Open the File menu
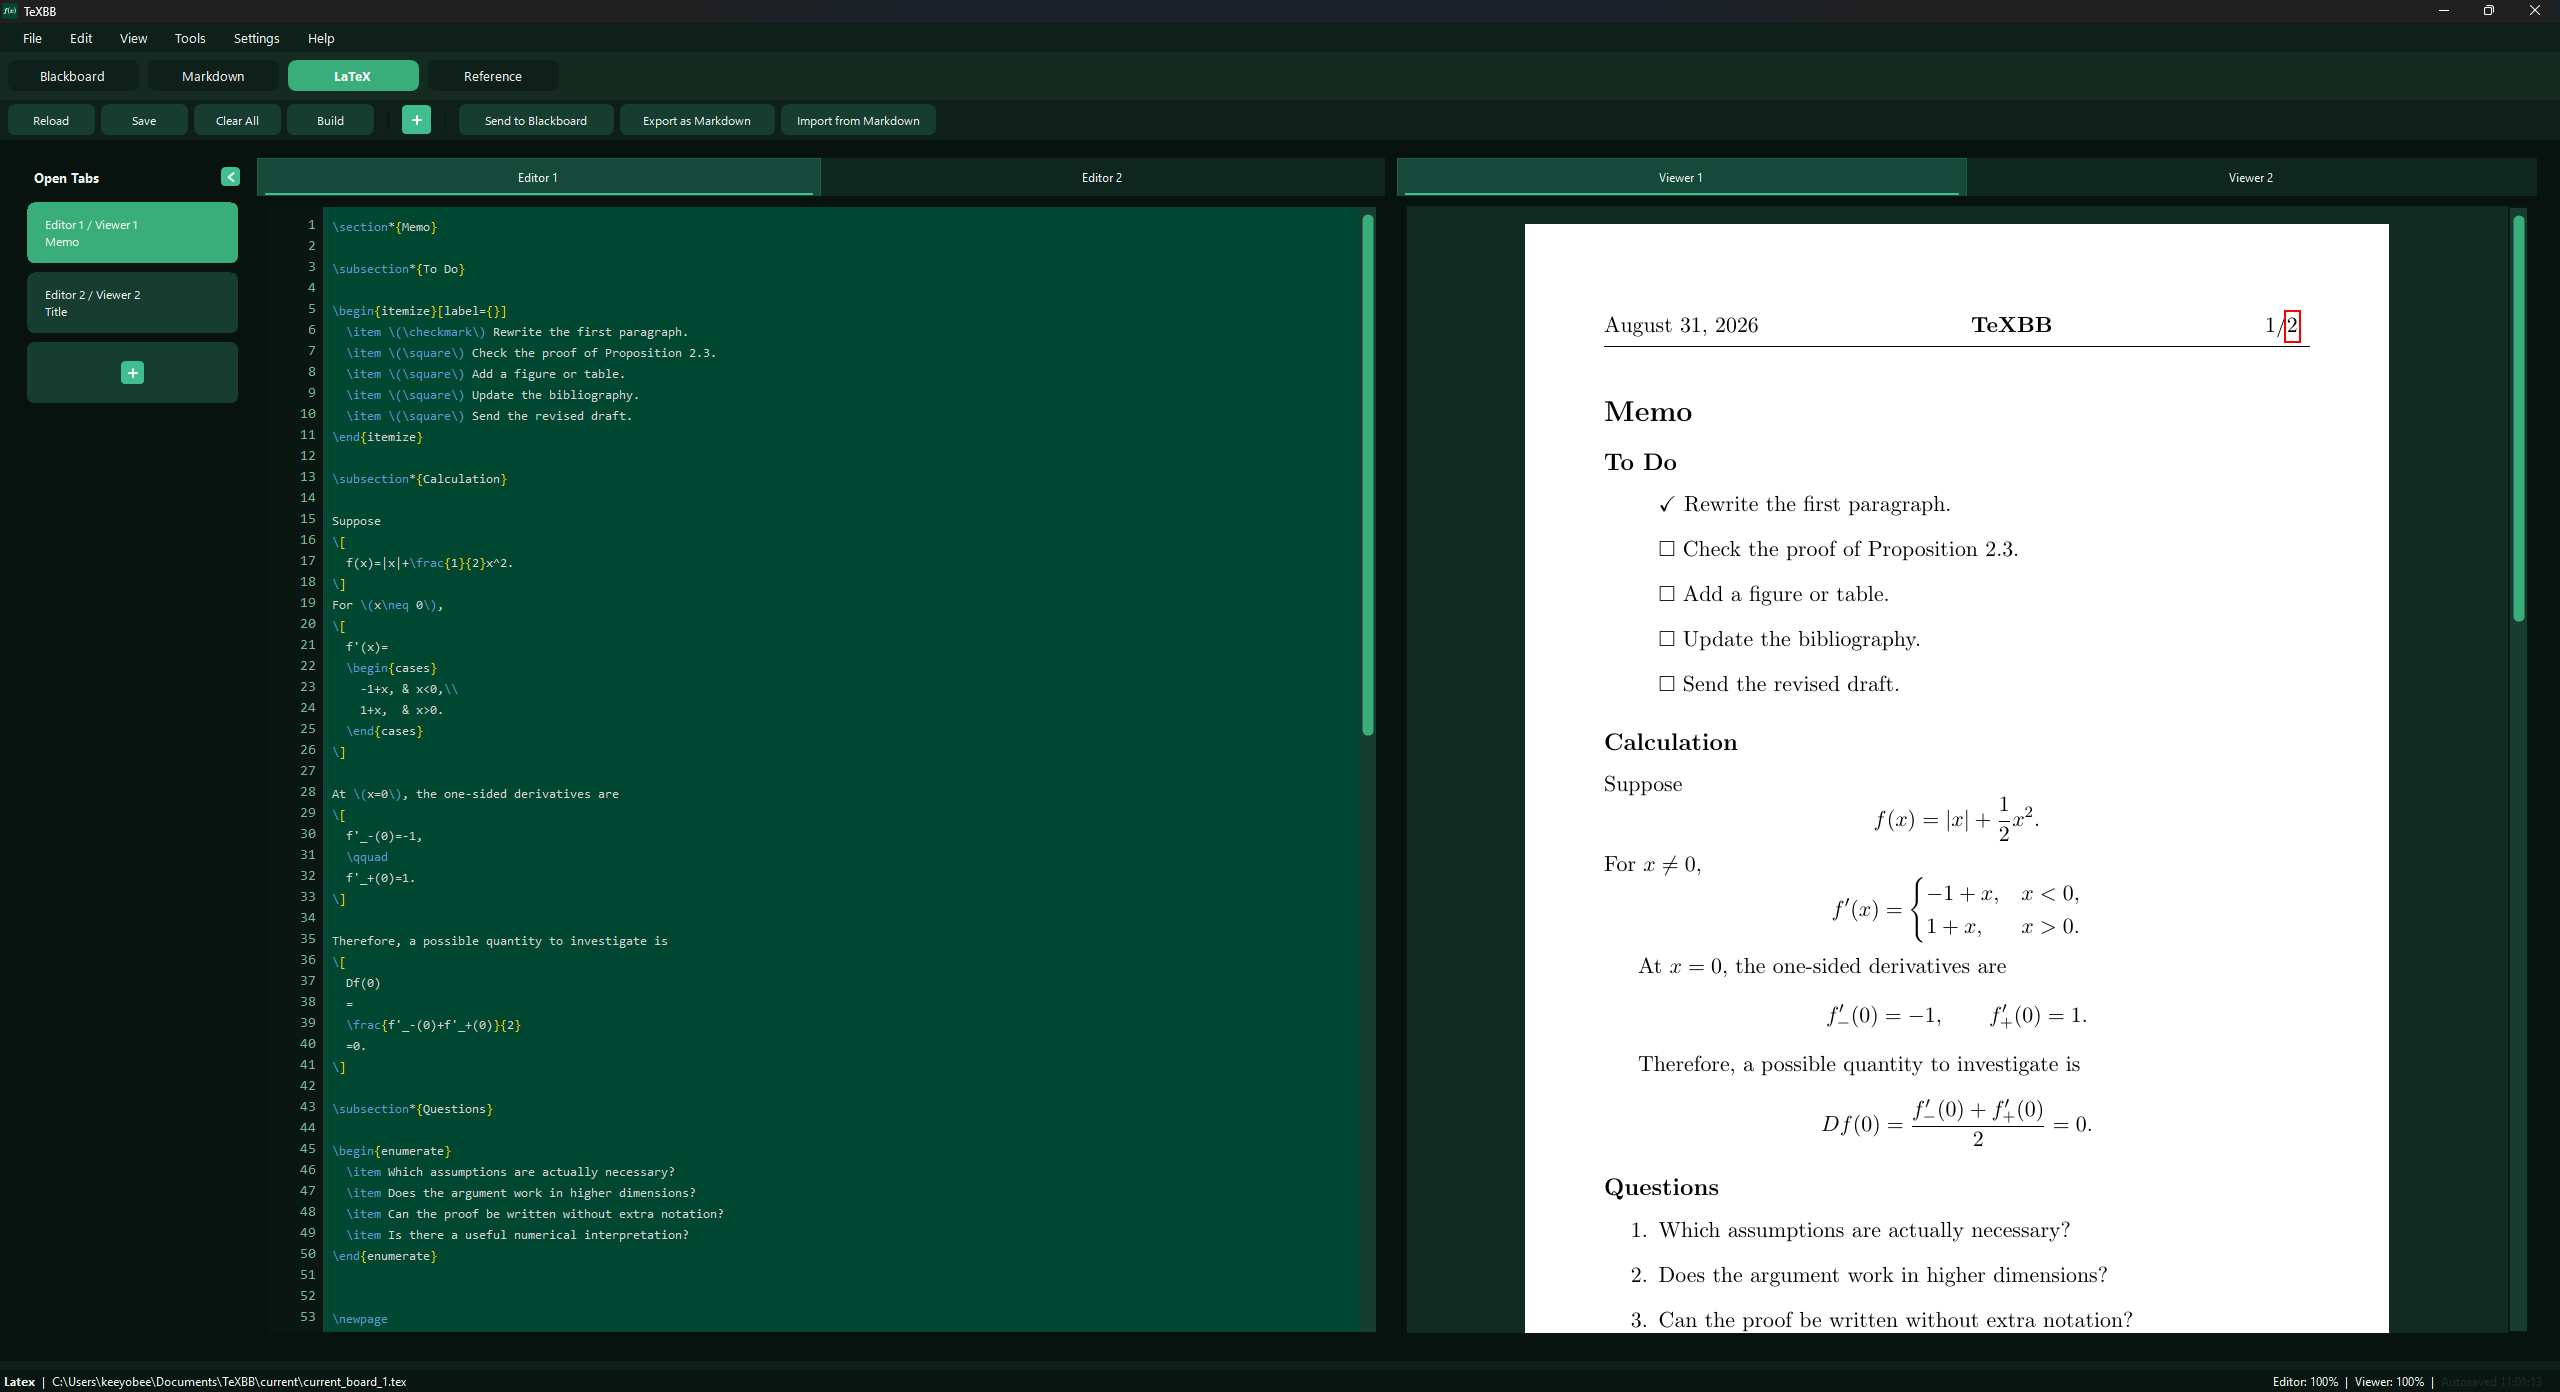The height and width of the screenshot is (1392, 2560). pyautogui.click(x=32, y=38)
